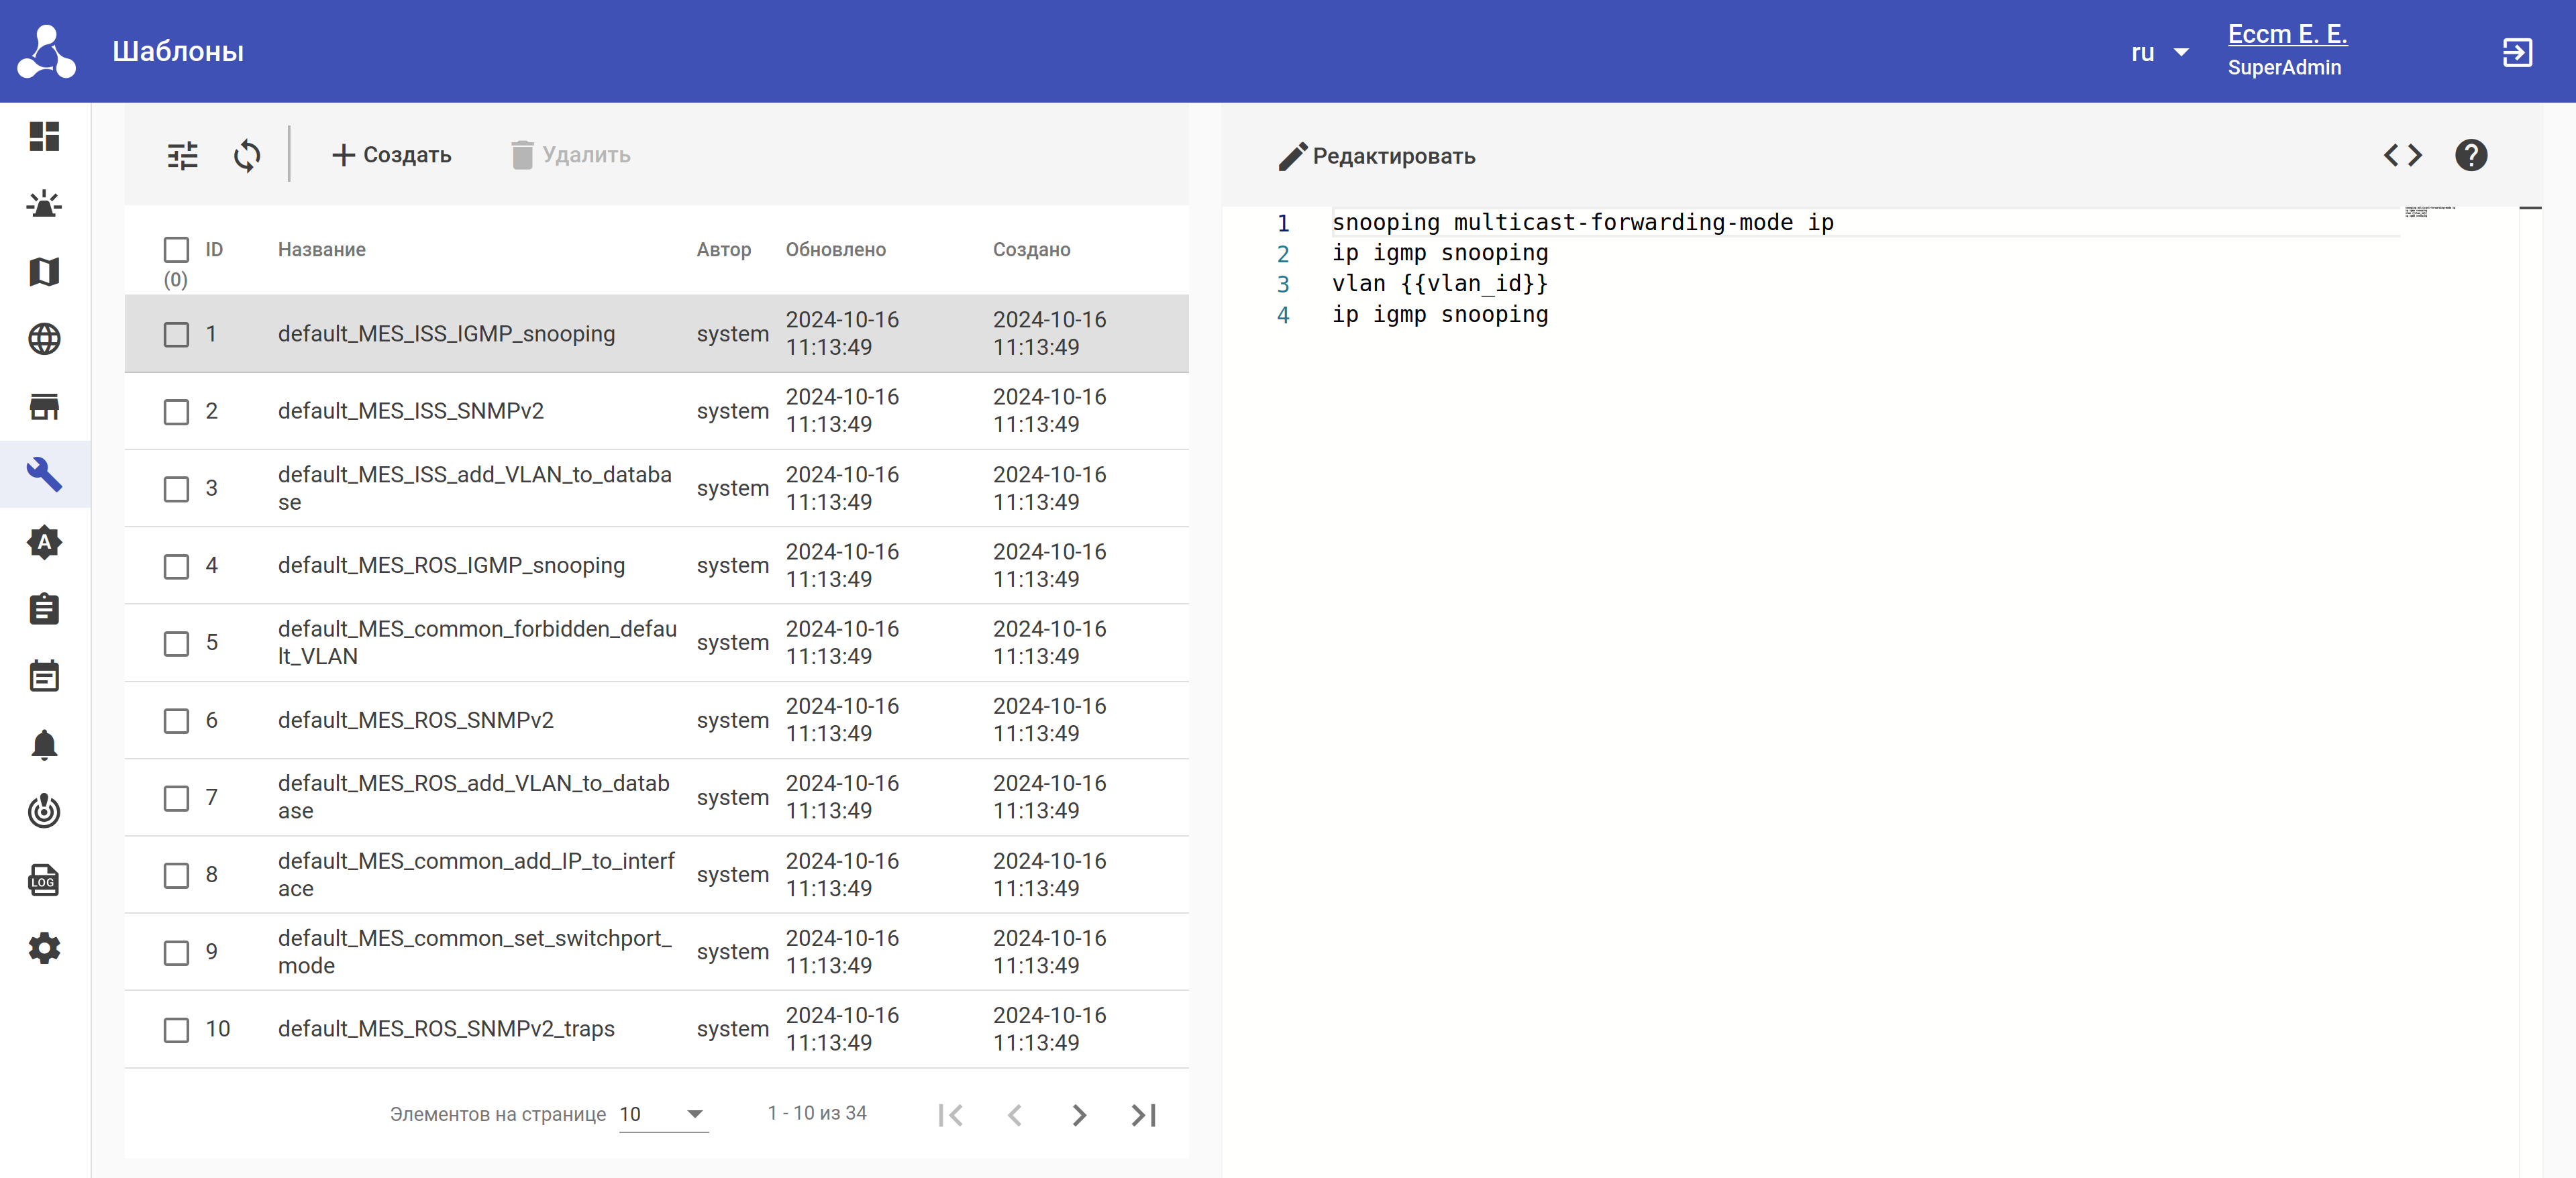Go to next page chevron
This screenshot has width=2576, height=1178.
[1078, 1114]
